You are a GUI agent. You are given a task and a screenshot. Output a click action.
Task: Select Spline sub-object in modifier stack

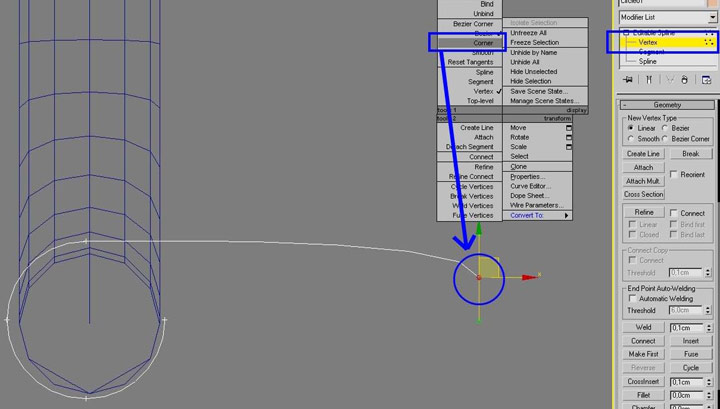pyautogui.click(x=648, y=62)
